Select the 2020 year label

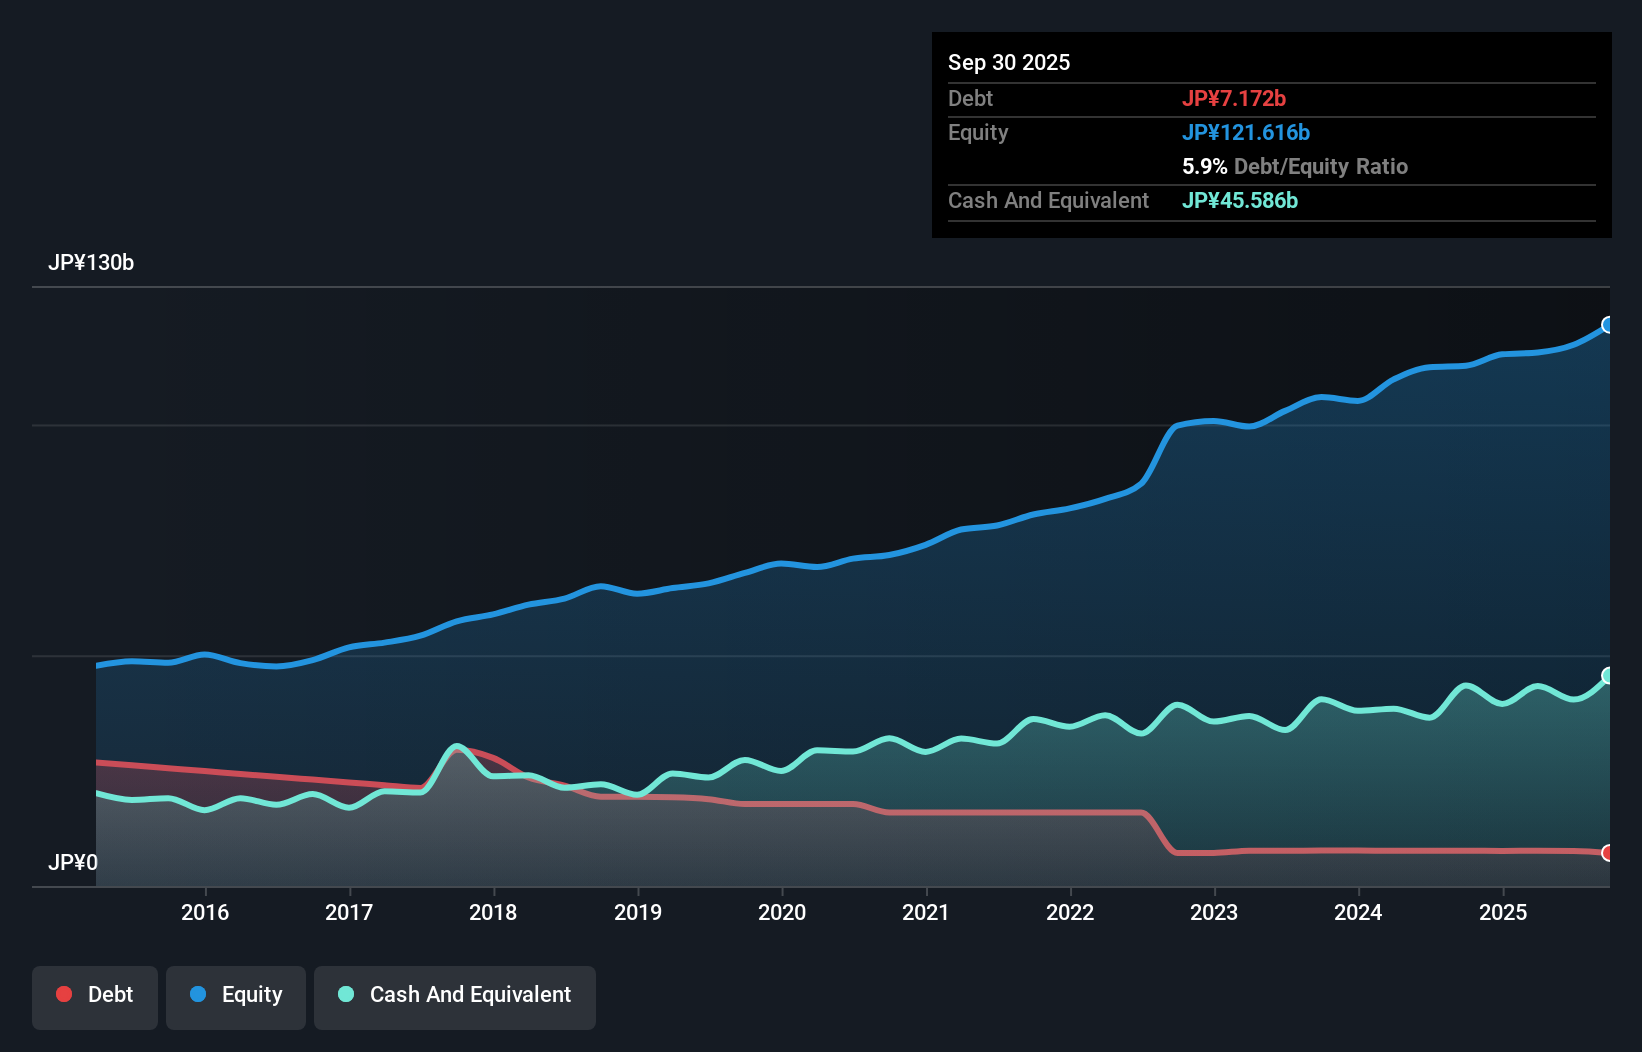[783, 912]
